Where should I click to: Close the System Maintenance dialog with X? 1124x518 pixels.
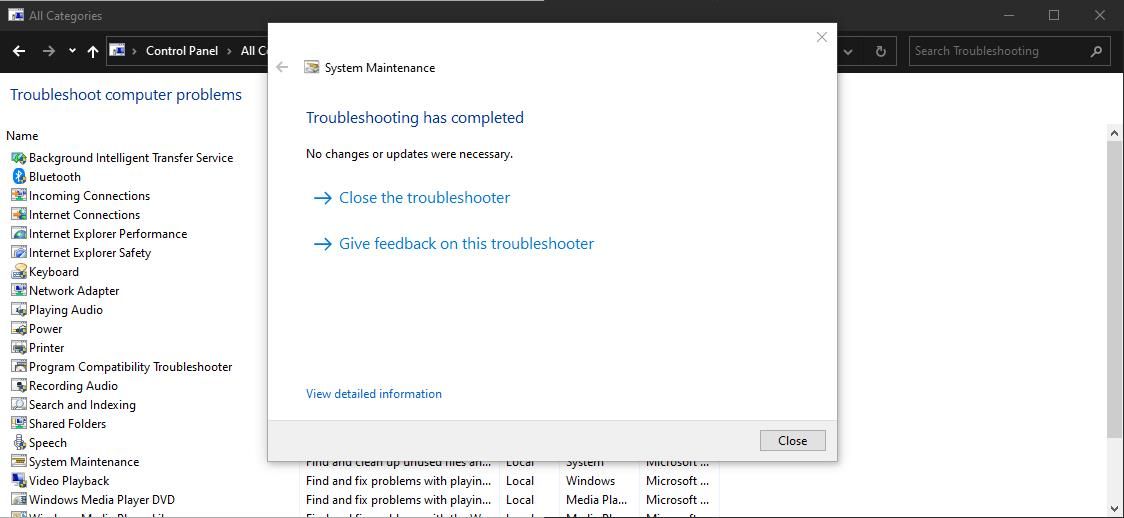coord(821,37)
